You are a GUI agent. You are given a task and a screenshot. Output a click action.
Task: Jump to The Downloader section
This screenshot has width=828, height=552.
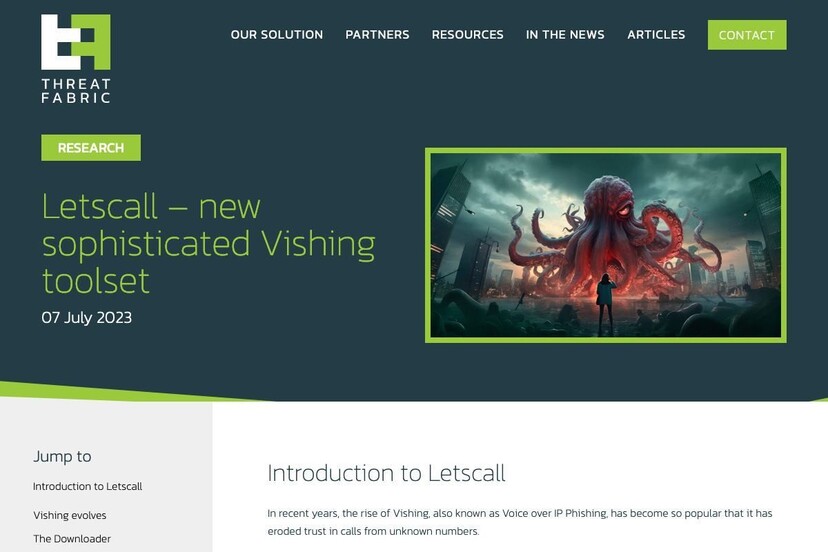click(x=72, y=539)
